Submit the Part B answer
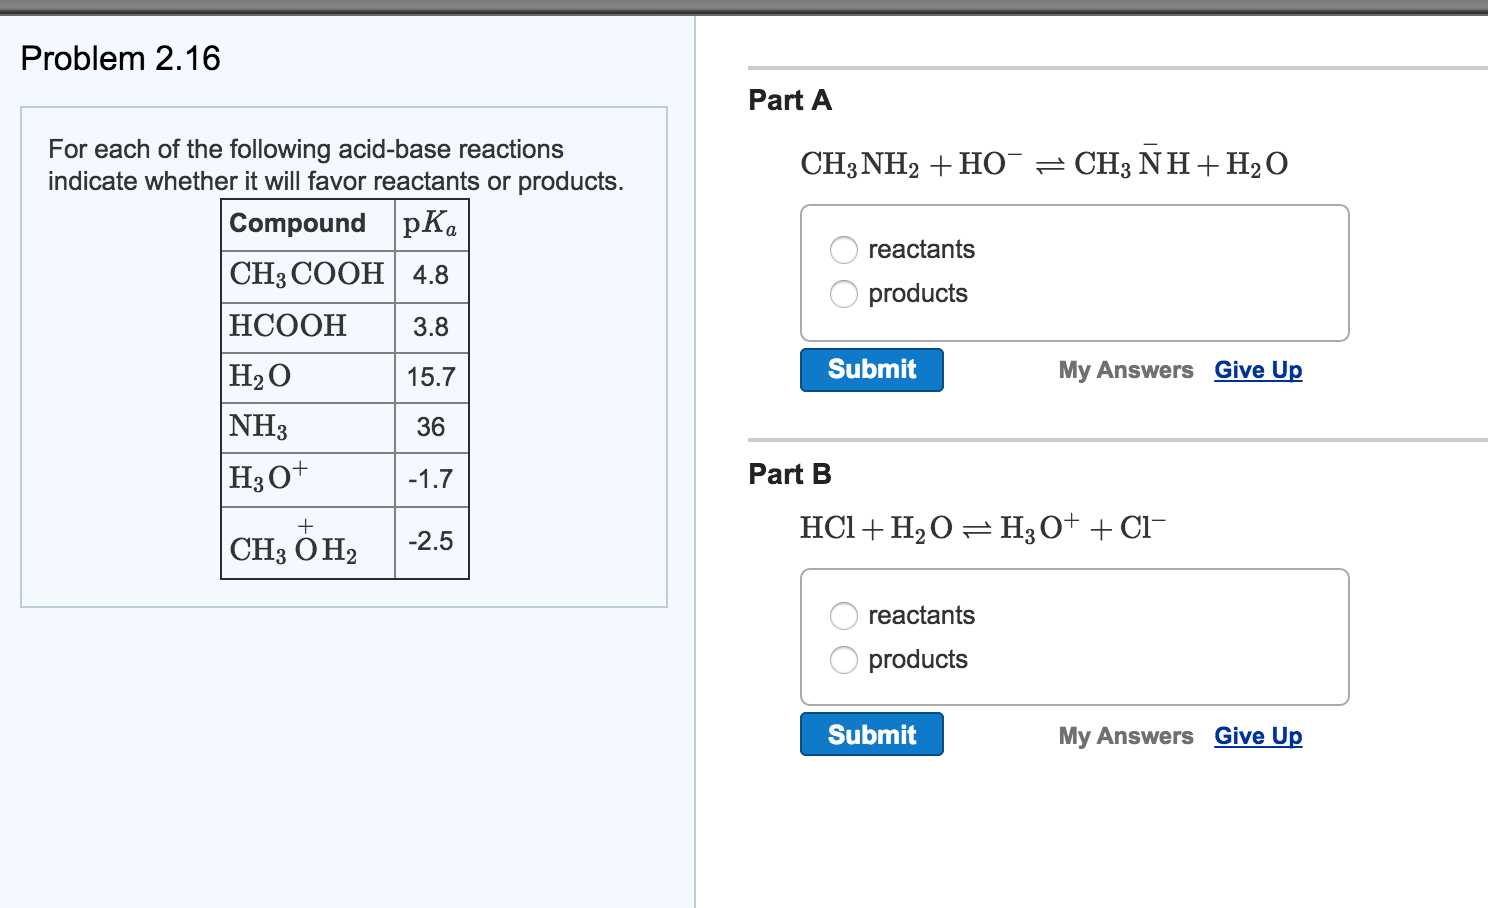 click(871, 733)
